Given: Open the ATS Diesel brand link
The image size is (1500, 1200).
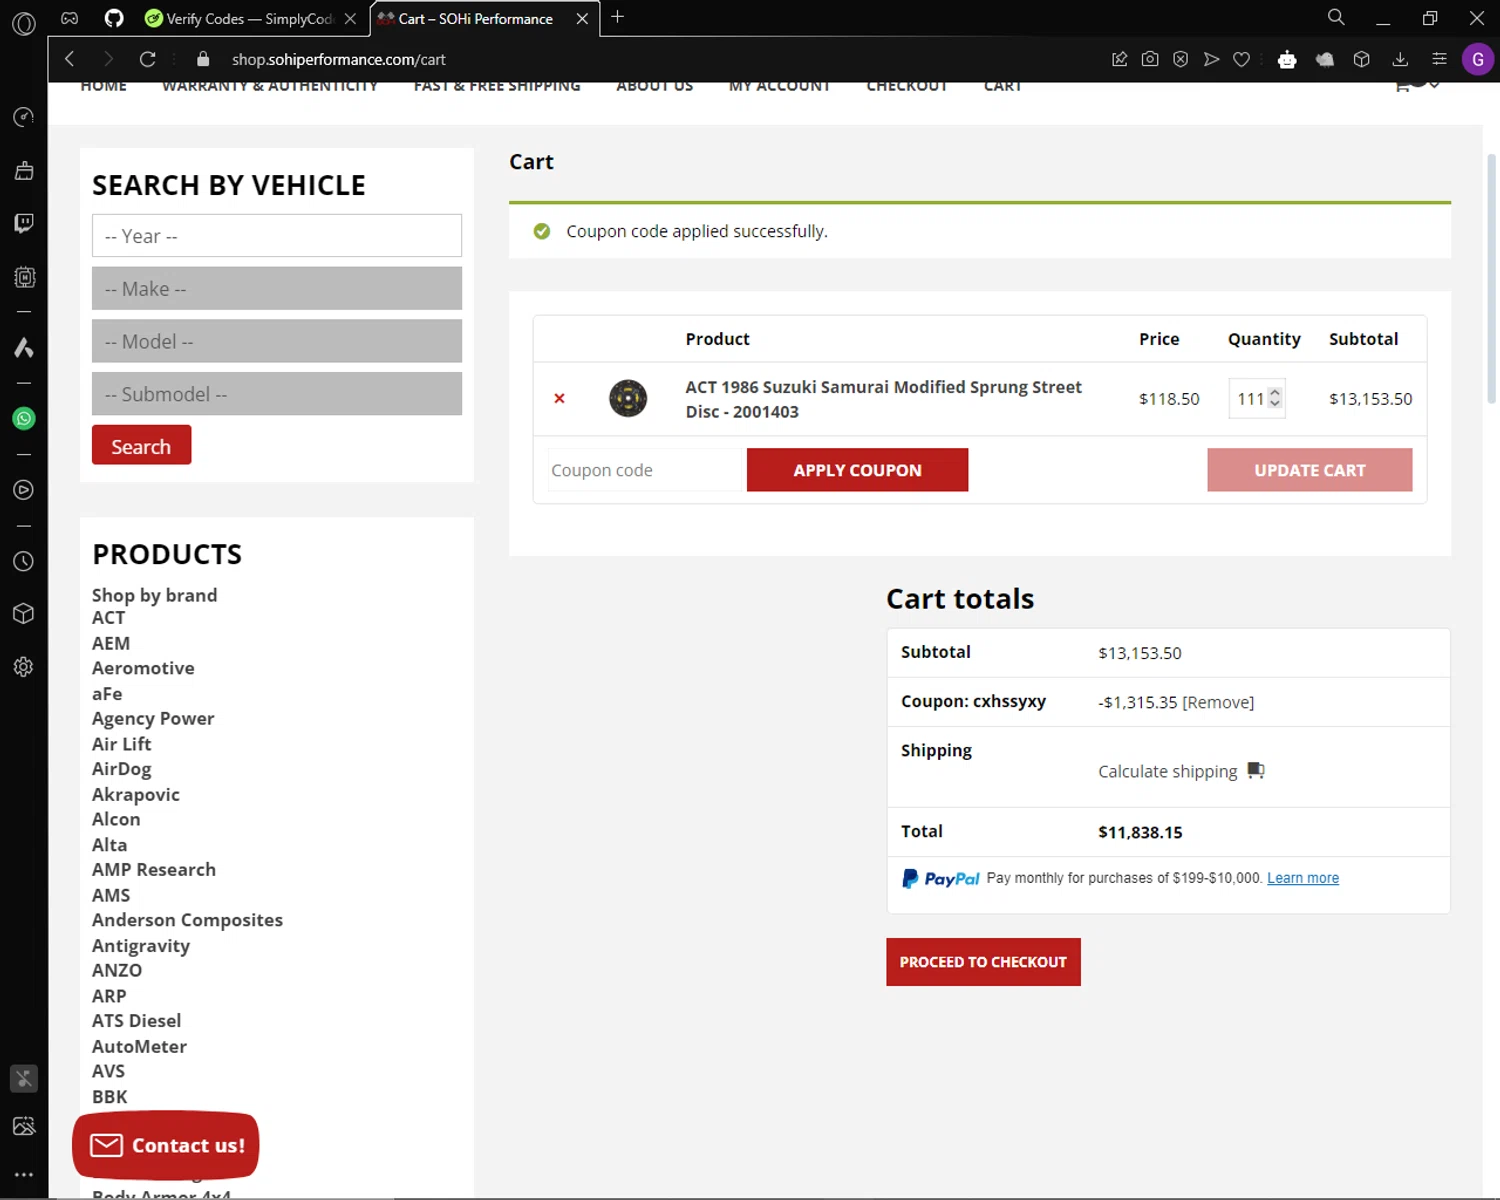Looking at the screenshot, I should click(136, 1021).
